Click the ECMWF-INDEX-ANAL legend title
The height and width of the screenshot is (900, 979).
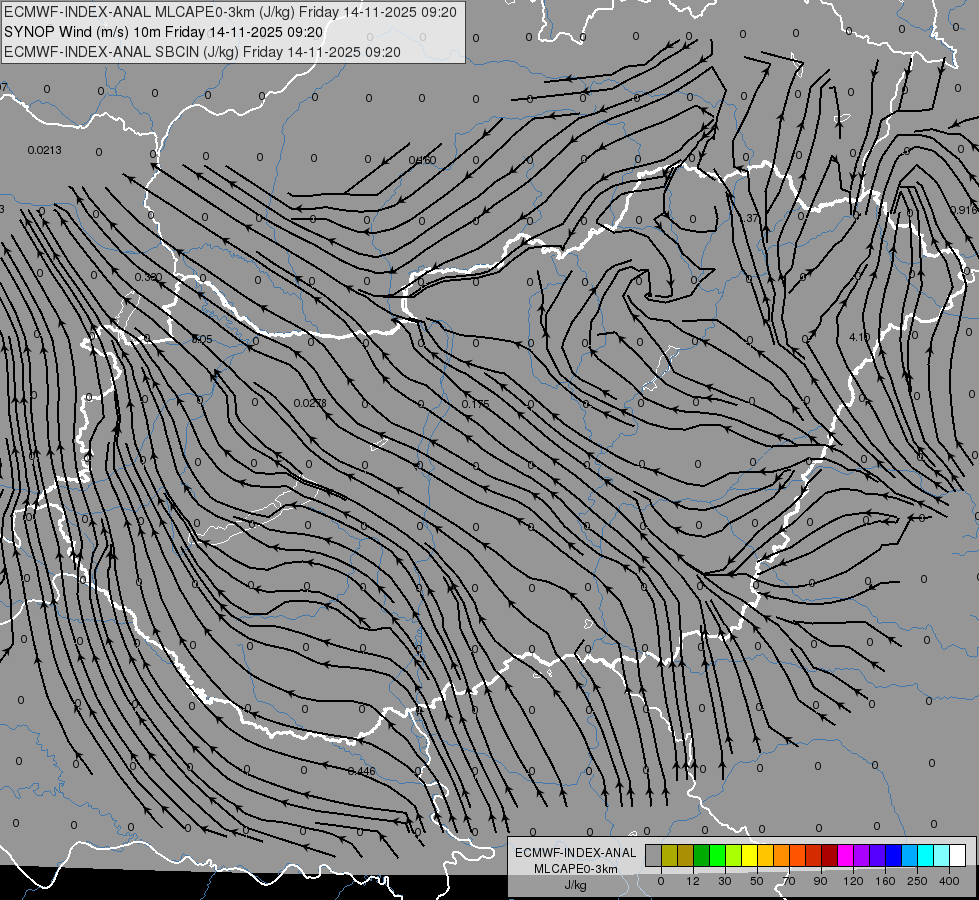pos(576,853)
